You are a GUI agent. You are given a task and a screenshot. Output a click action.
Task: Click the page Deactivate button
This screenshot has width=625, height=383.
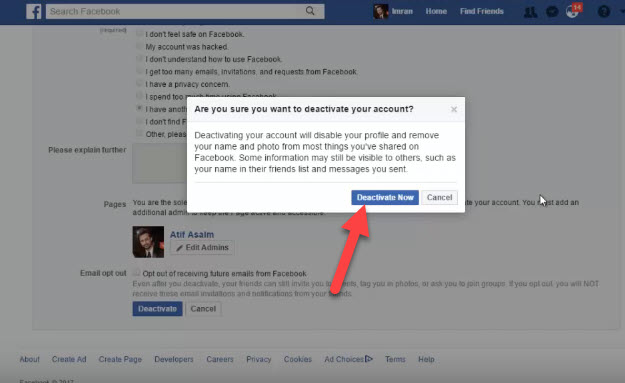(157, 309)
